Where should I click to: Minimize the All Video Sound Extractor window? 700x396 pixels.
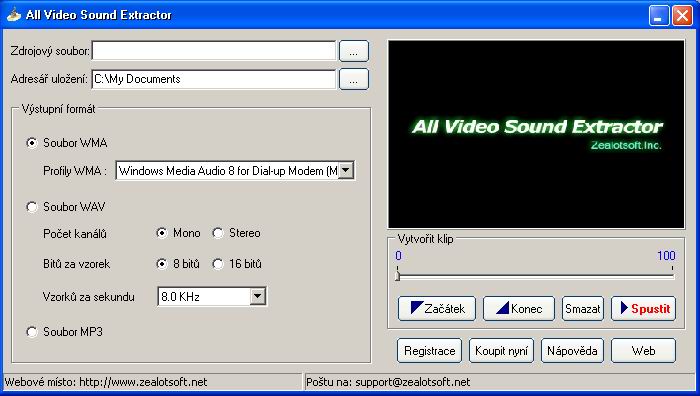(x=659, y=16)
